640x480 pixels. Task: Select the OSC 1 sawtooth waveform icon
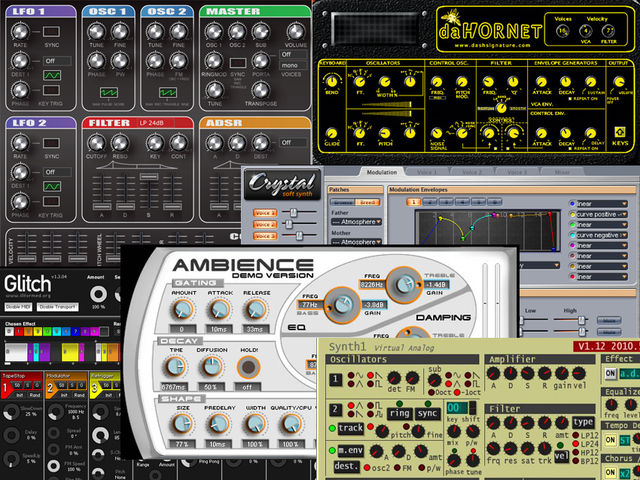pos(109,93)
